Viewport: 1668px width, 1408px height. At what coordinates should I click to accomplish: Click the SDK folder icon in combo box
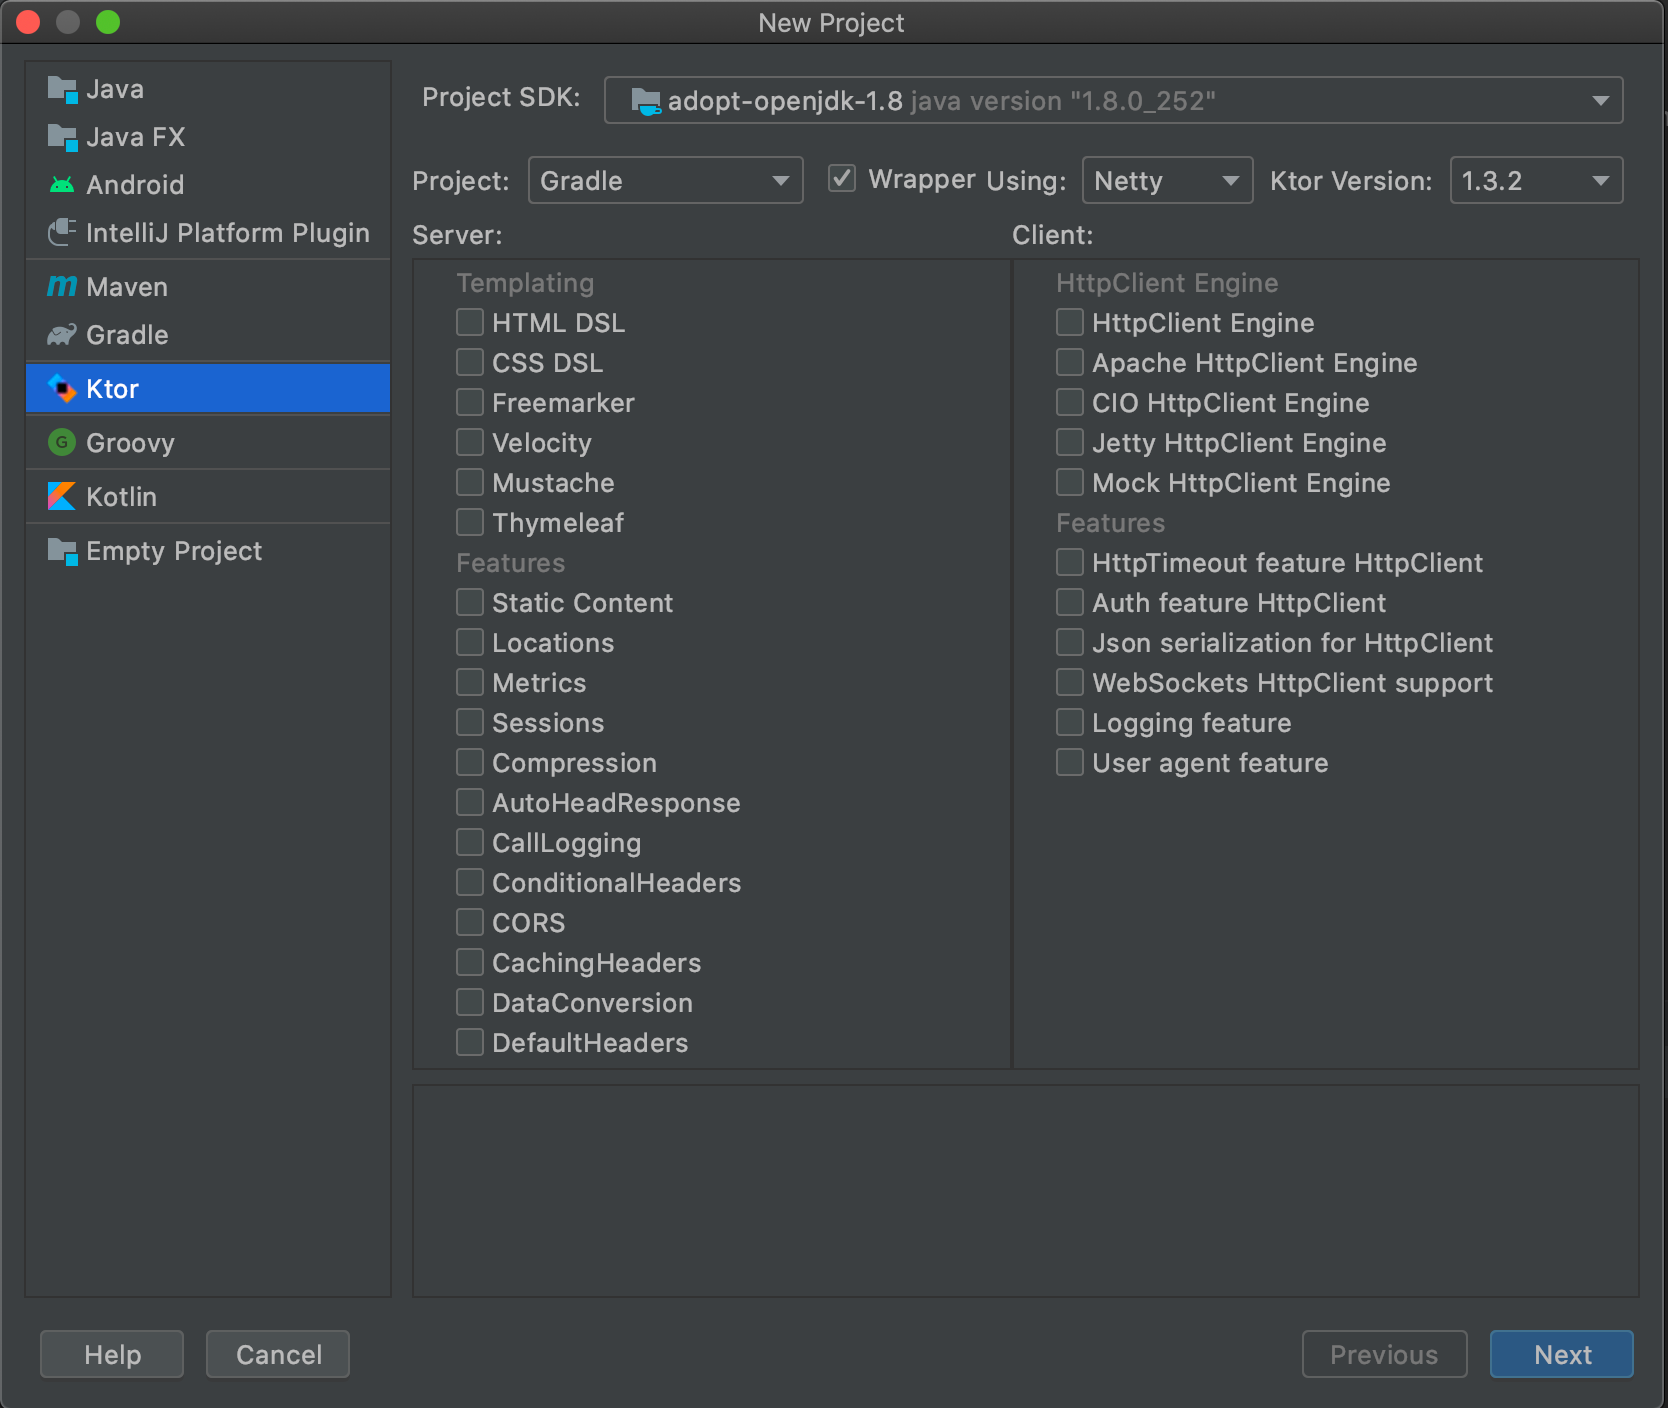tap(646, 101)
